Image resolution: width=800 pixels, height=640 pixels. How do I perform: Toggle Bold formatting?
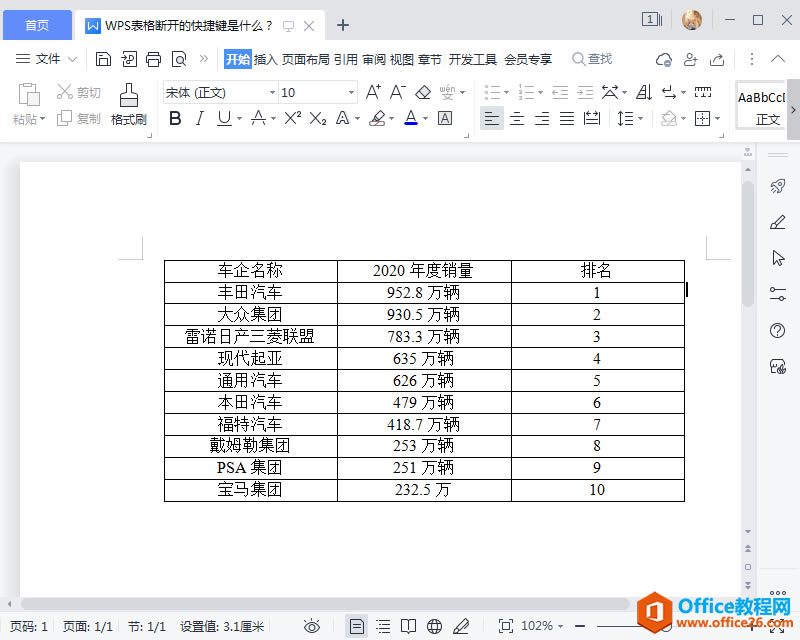pos(175,118)
